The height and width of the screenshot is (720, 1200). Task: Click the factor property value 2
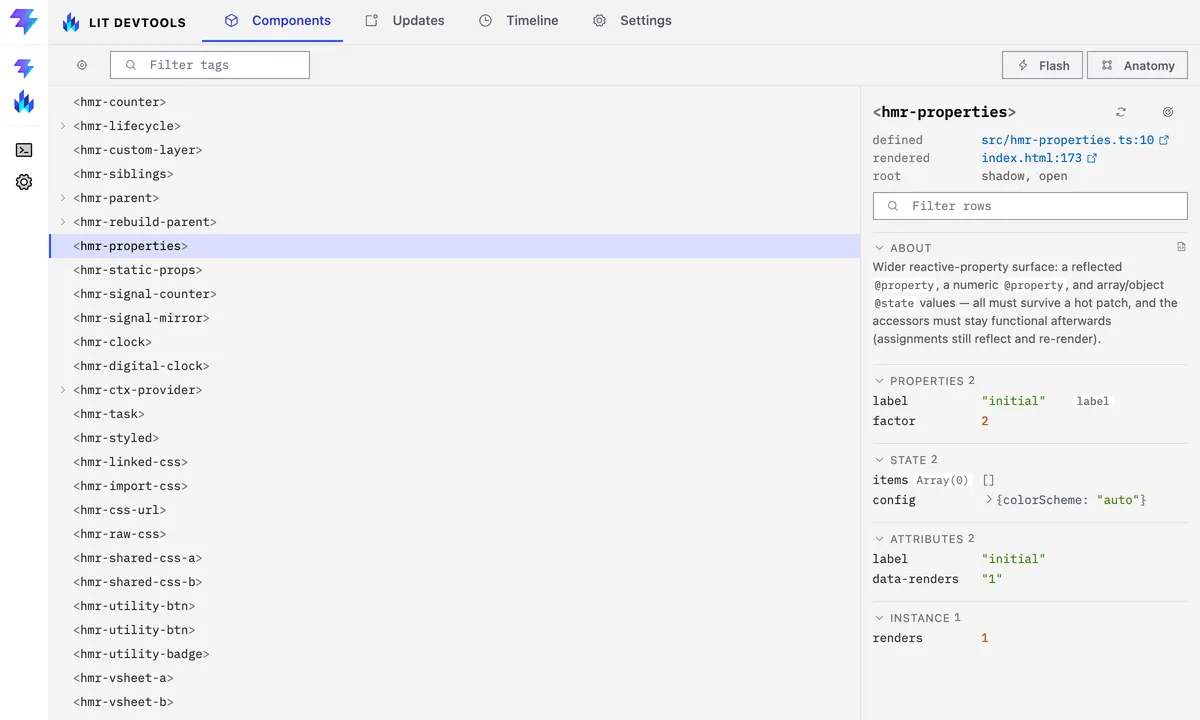[985, 421]
